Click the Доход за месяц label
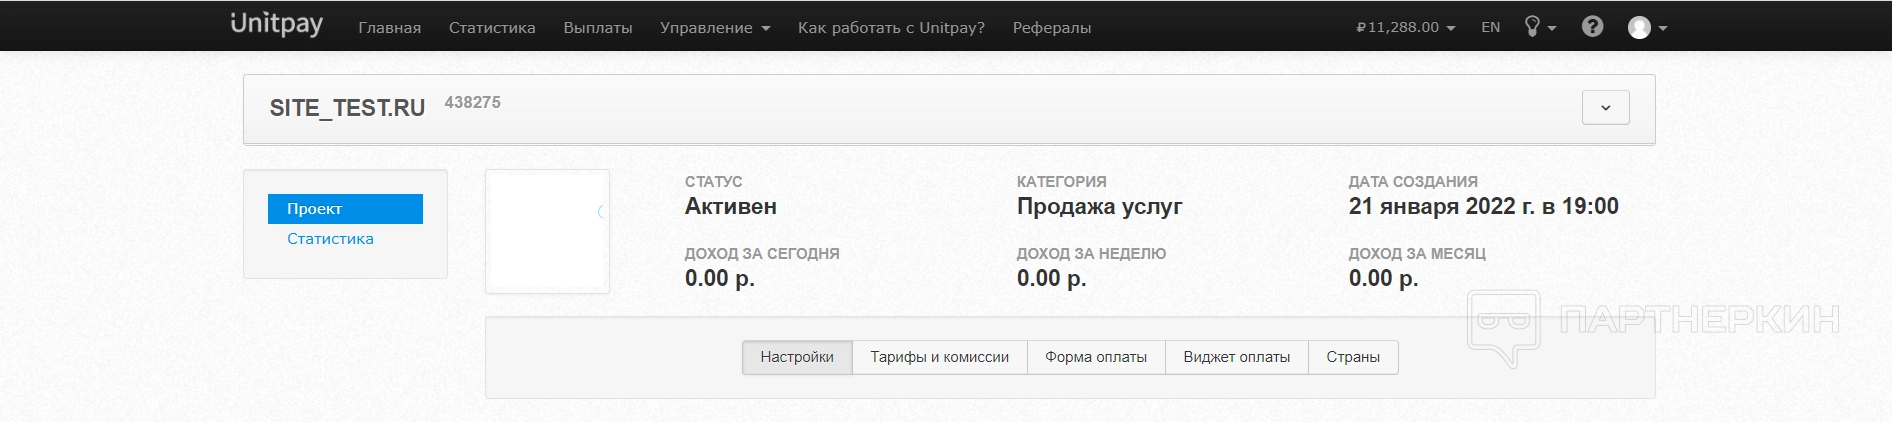The image size is (1892, 422). (1417, 254)
